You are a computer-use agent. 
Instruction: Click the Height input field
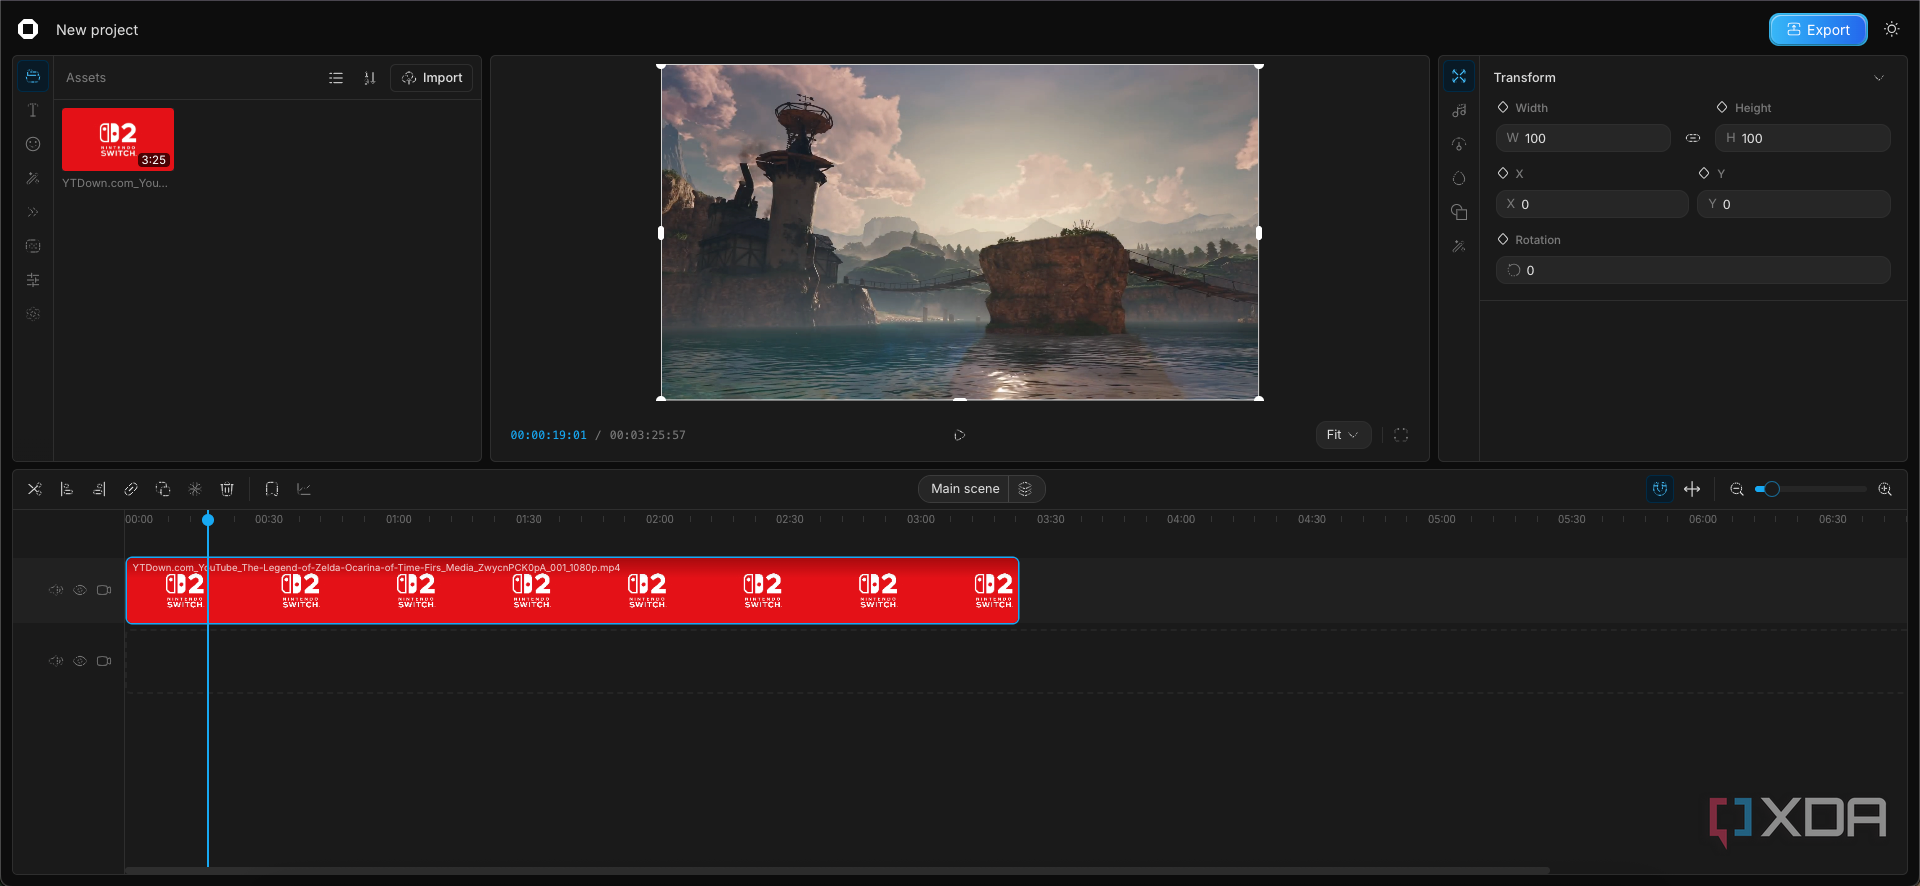[1803, 138]
